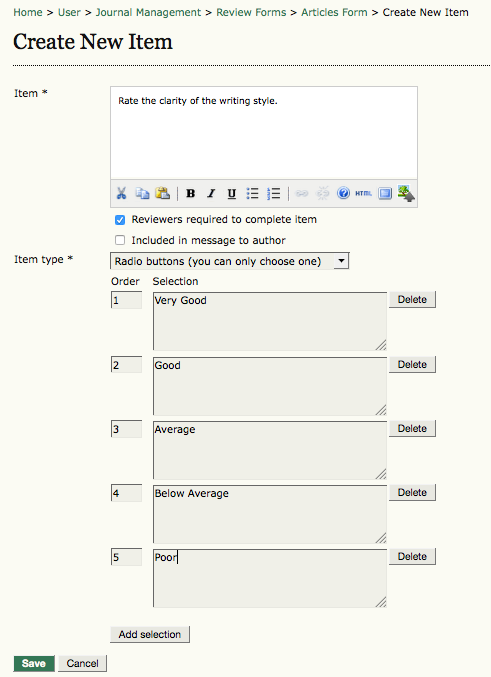Image resolution: width=491 pixels, height=677 pixels.
Task: Click the Very Good selection textarea
Action: pos(270,321)
